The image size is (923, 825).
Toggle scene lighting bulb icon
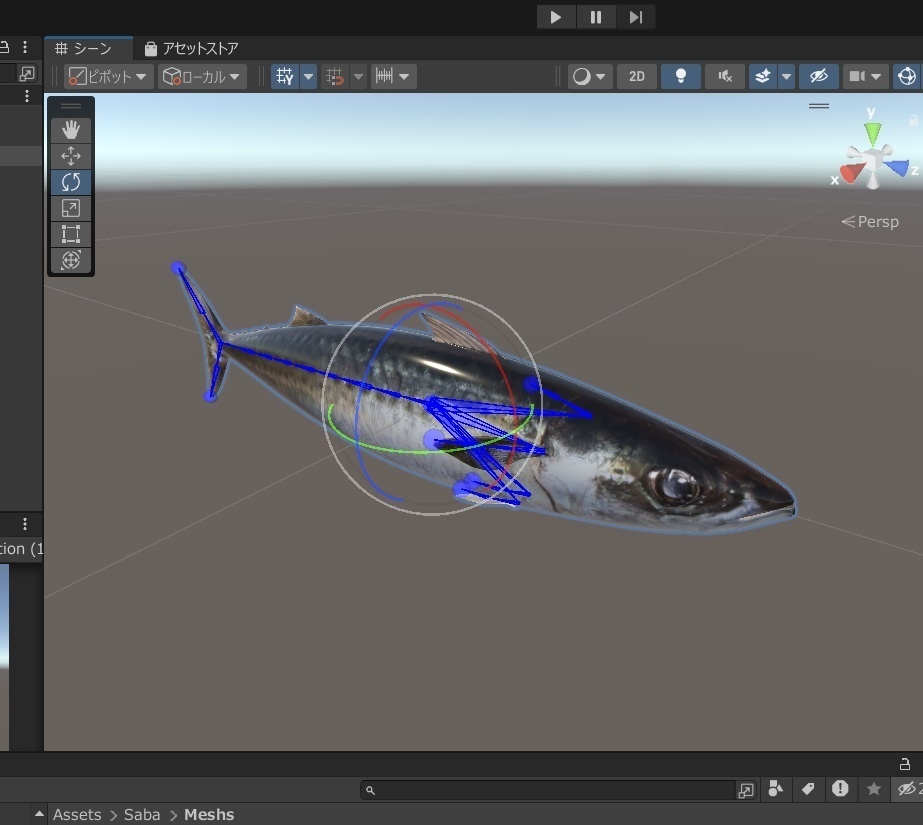point(680,76)
